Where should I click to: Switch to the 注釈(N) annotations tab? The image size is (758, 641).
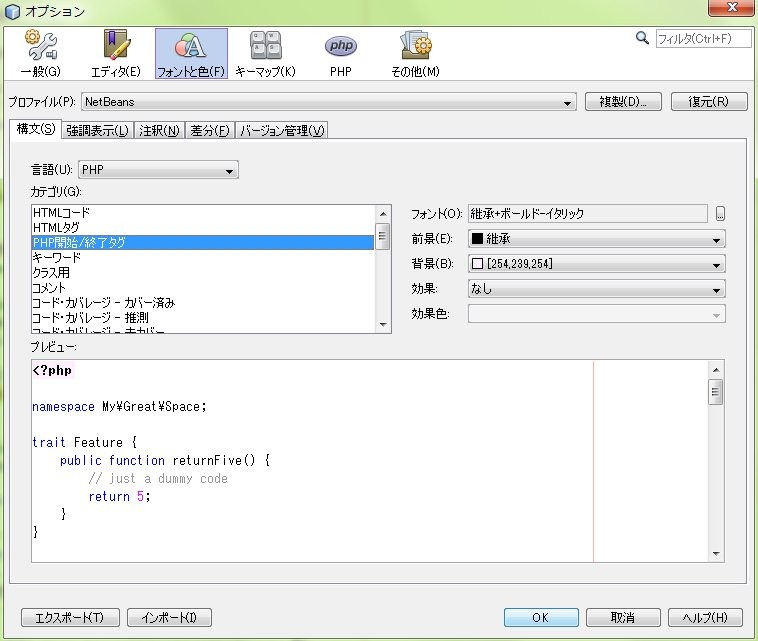(x=159, y=131)
